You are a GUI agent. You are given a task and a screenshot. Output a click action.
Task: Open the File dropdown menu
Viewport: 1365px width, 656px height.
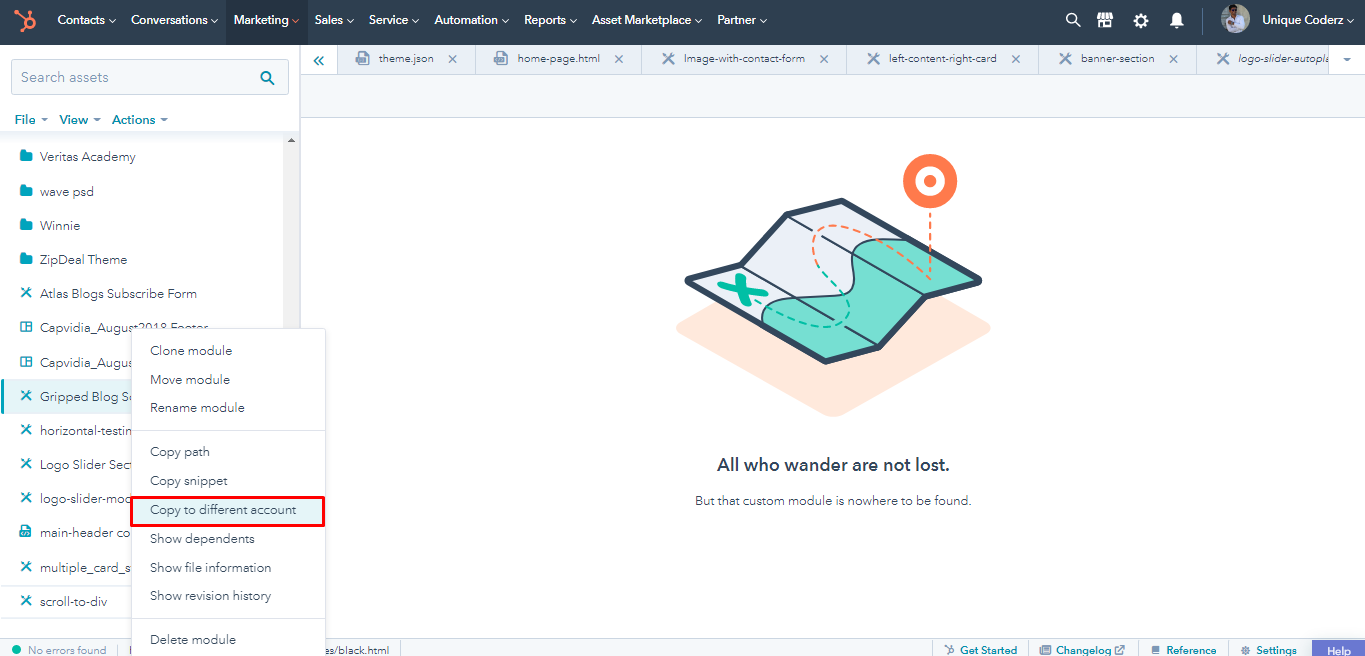coord(31,120)
